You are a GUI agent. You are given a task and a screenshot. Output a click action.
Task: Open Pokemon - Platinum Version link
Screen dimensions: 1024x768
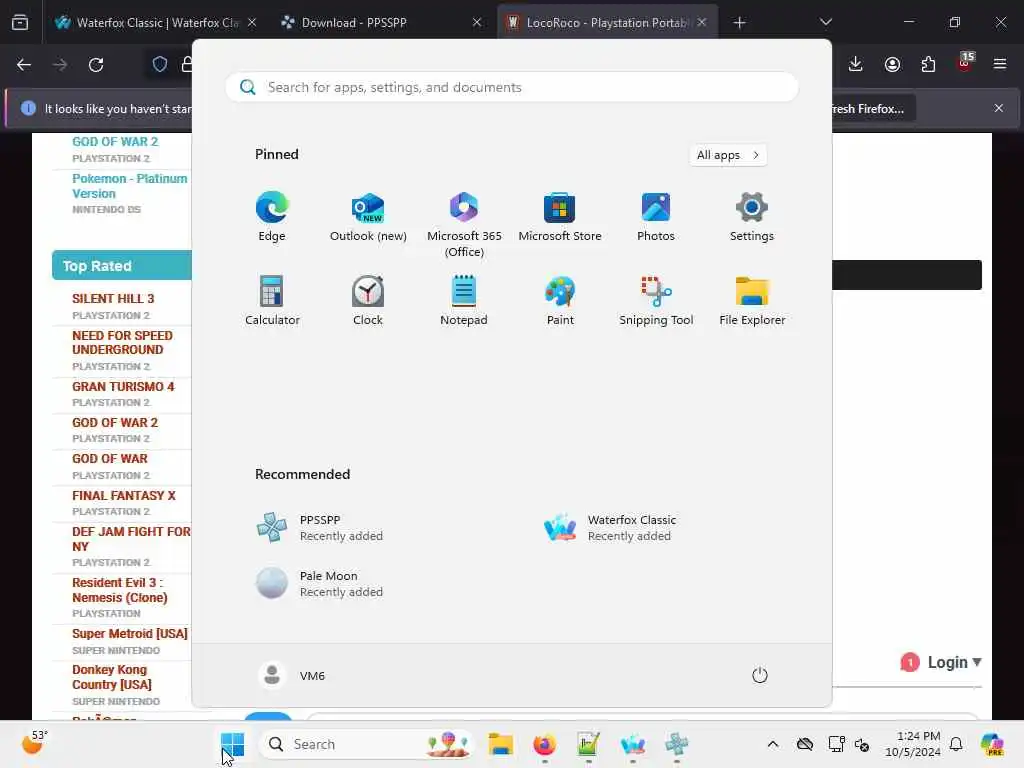(129, 186)
